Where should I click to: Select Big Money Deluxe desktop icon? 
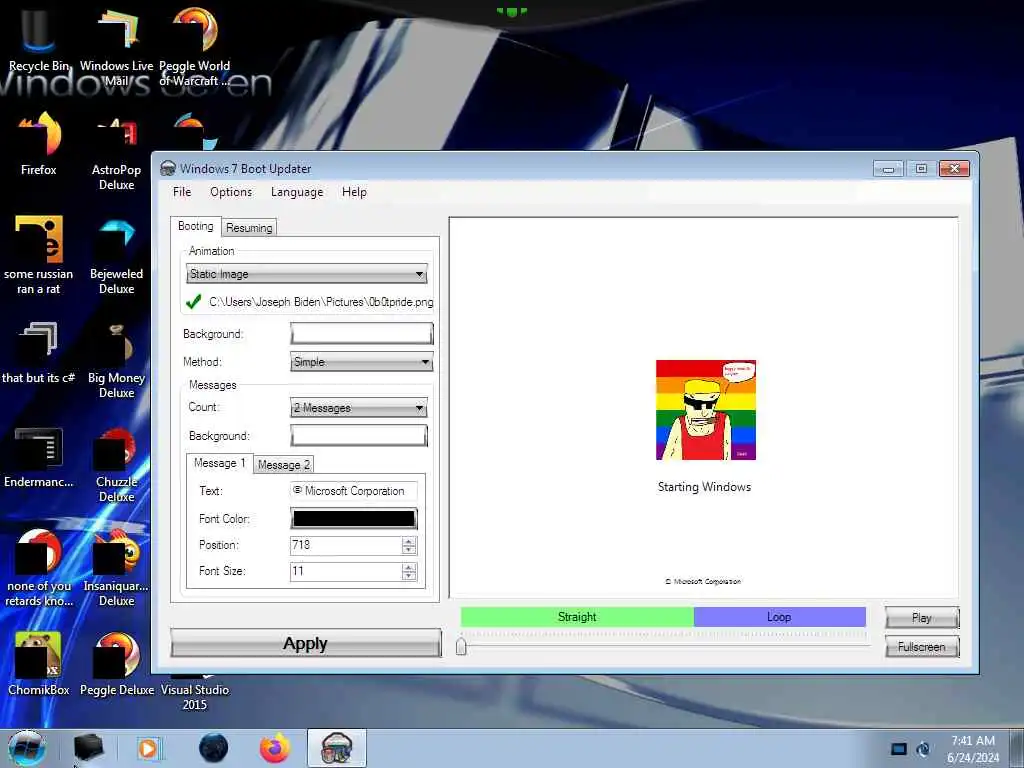[x=116, y=360]
